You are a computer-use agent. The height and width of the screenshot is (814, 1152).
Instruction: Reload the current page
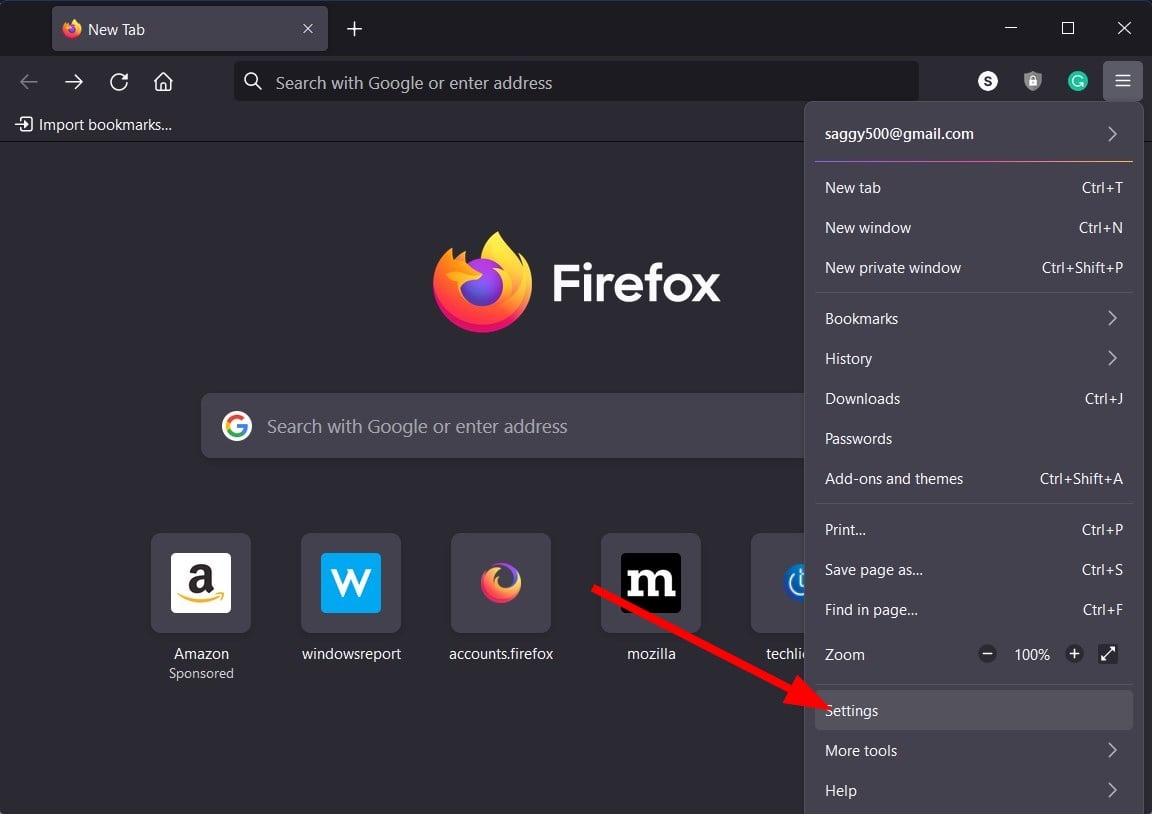119,82
